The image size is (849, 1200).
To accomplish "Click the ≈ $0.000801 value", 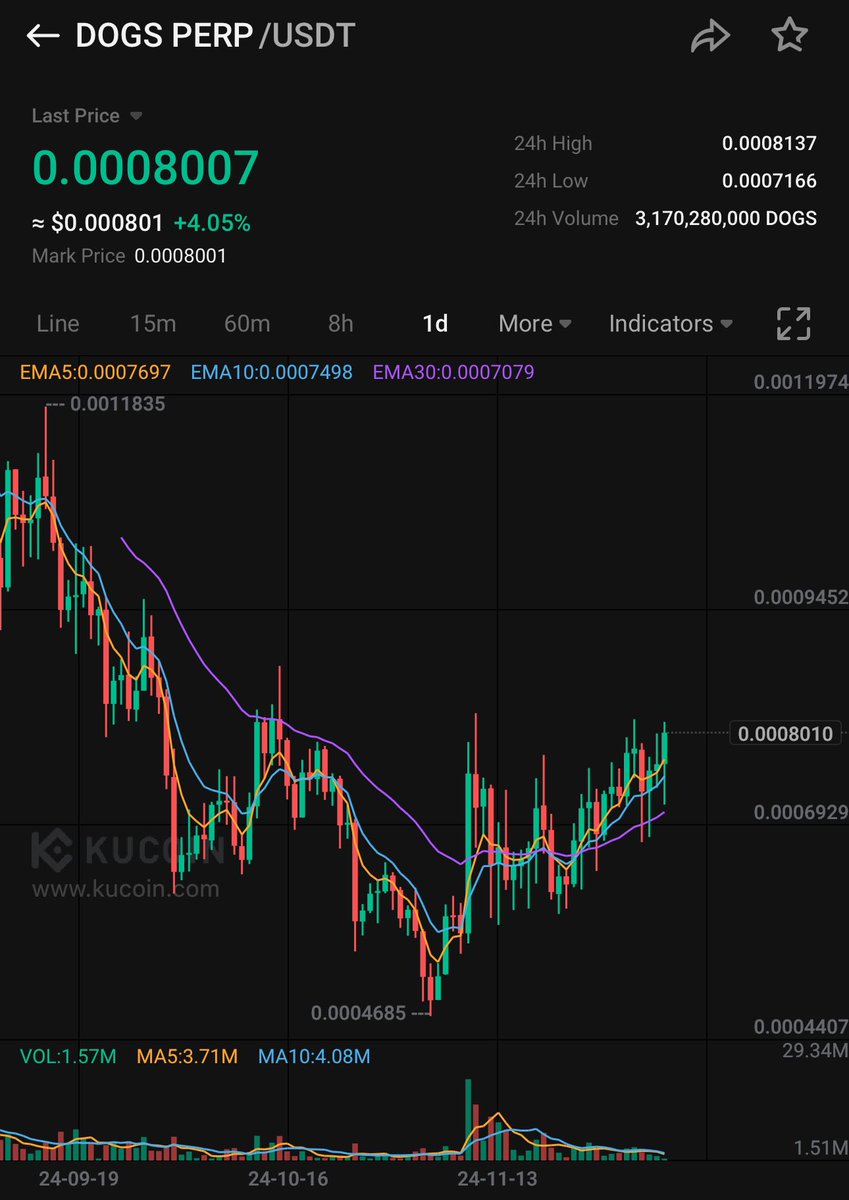I will click(x=98, y=223).
